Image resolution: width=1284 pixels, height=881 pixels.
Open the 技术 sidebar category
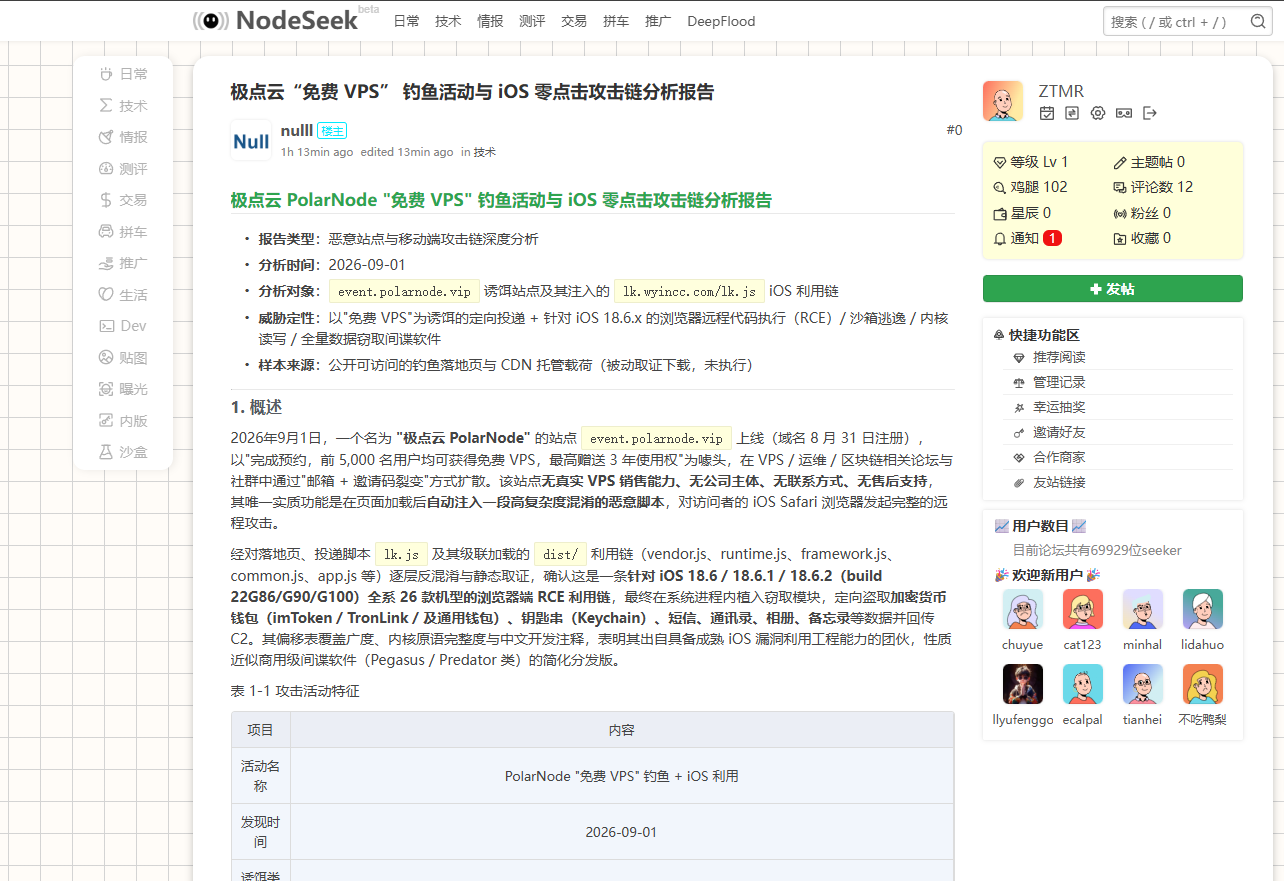pos(123,105)
